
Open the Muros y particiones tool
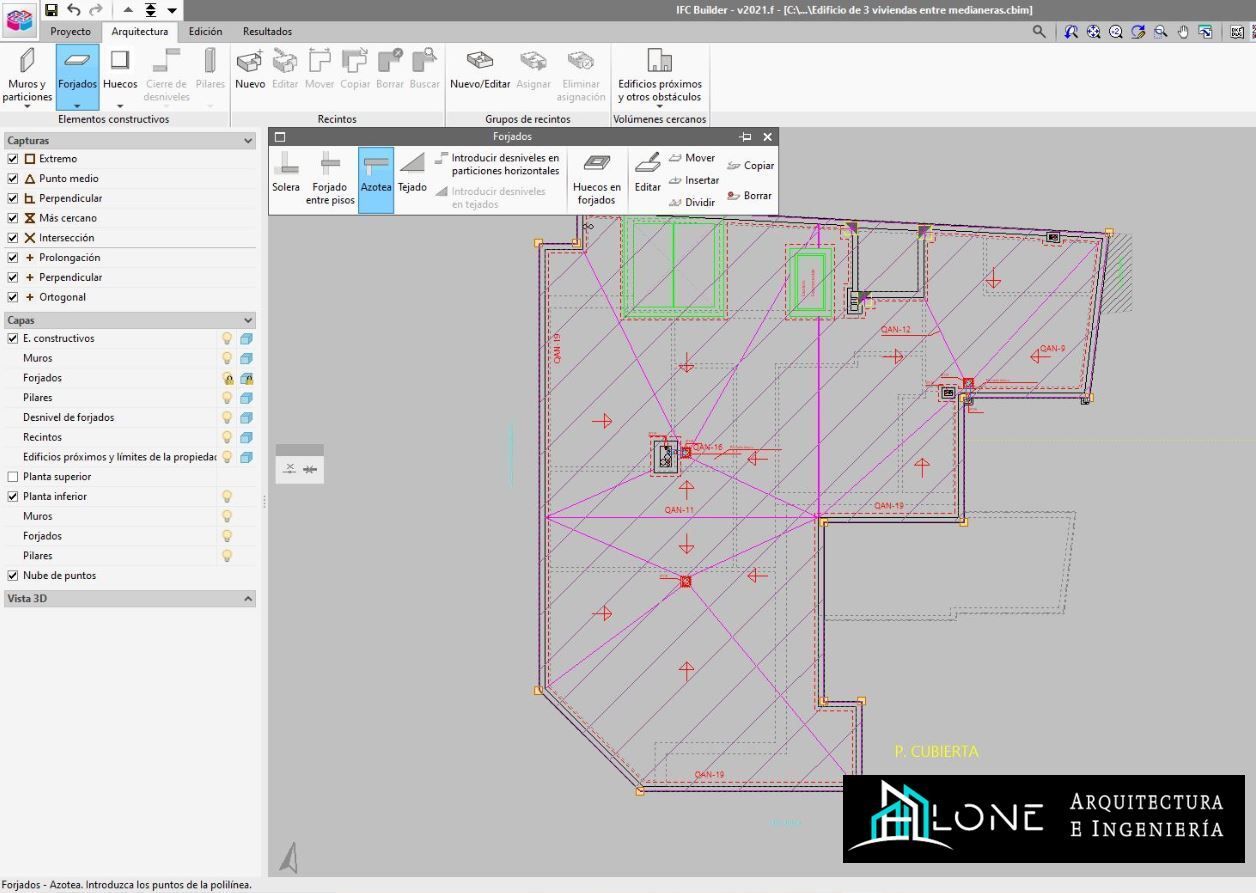(x=27, y=76)
